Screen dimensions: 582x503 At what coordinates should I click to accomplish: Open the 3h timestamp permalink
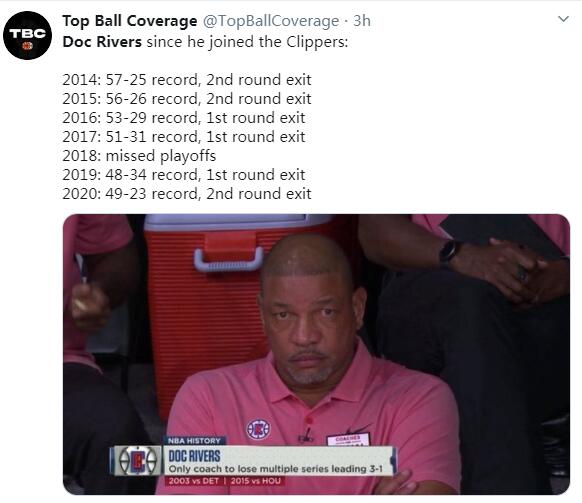[x=362, y=21]
